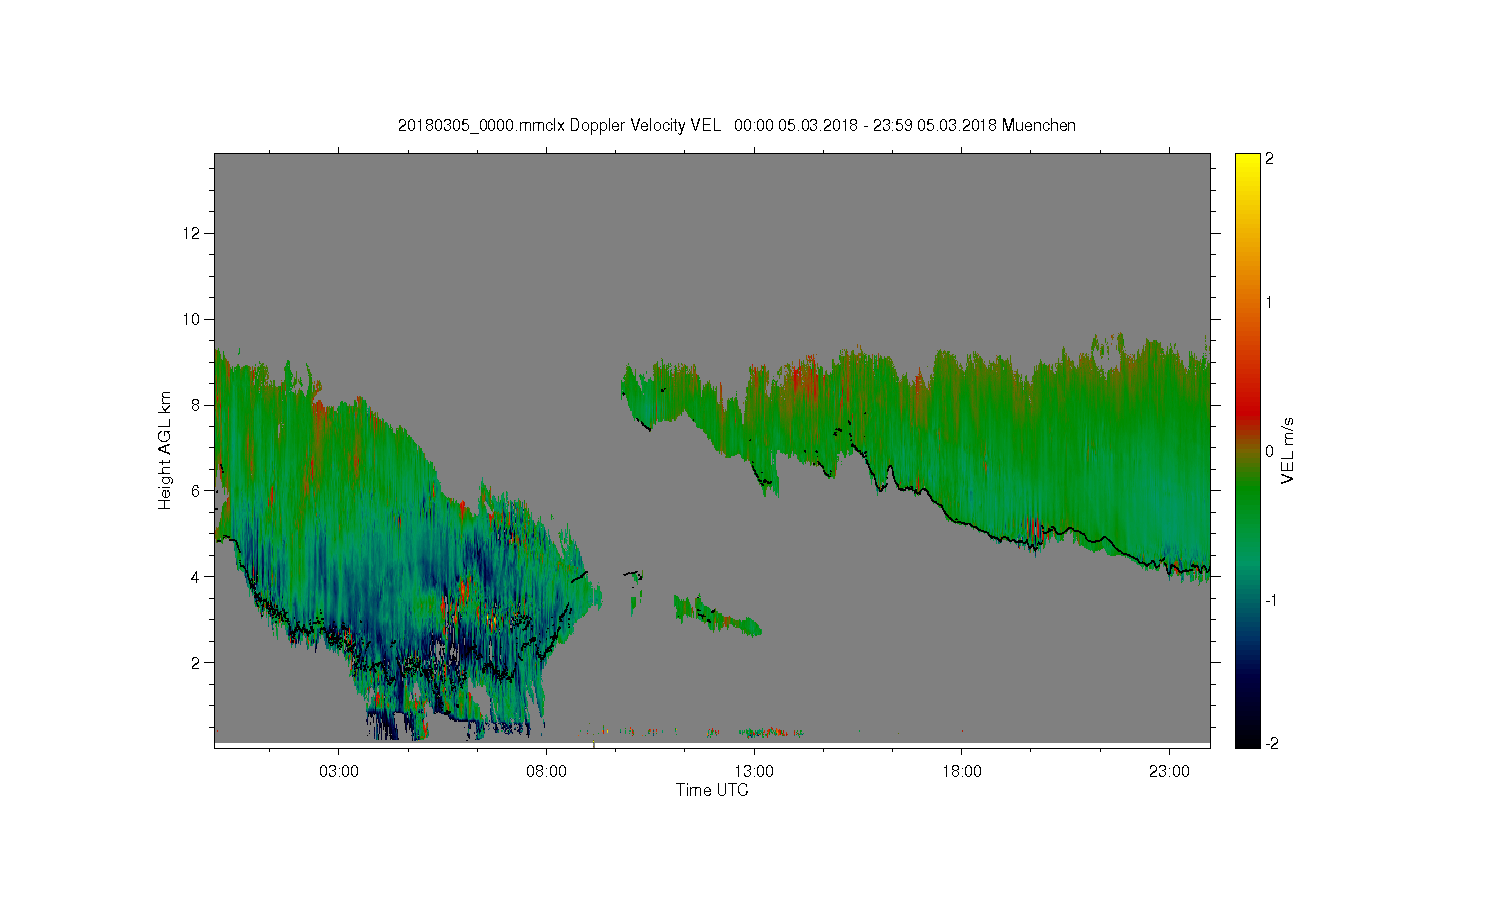Click the height tick label 10
Image resolution: width=1500 pixels, height=900 pixels.
click(x=193, y=319)
